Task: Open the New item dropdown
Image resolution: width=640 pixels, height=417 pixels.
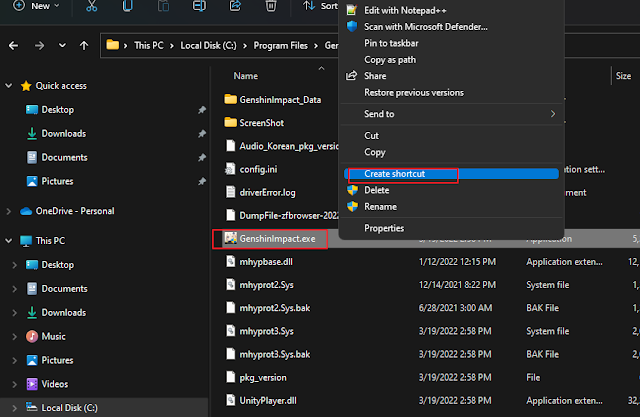Action: (x=36, y=6)
